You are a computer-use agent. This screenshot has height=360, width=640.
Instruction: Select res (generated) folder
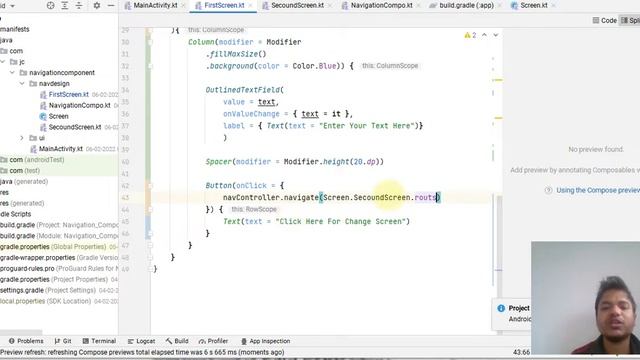(x=22, y=203)
